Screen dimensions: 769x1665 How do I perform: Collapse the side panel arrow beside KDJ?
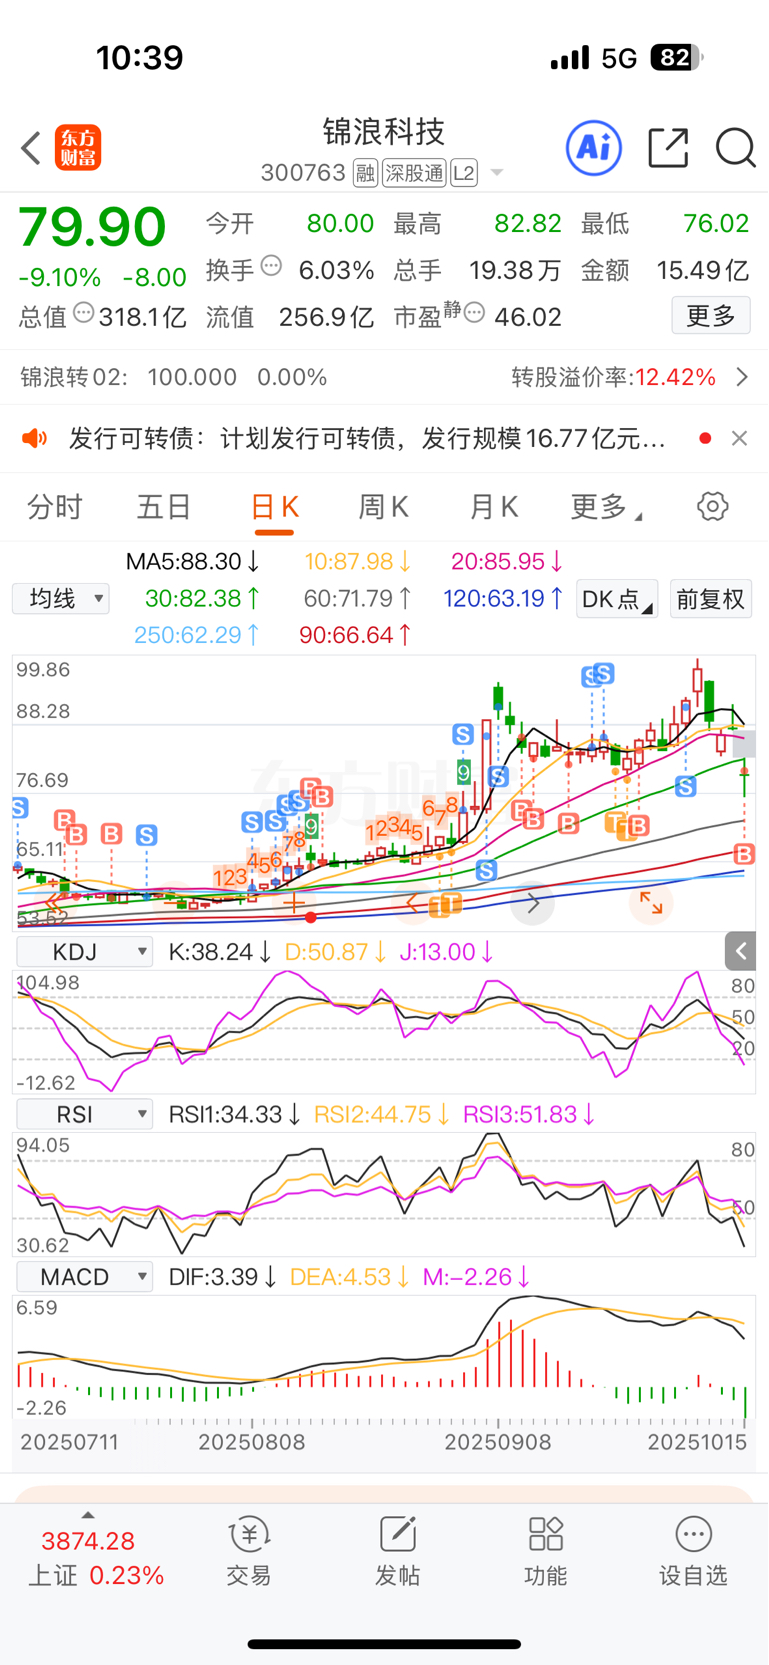pyautogui.click(x=740, y=951)
